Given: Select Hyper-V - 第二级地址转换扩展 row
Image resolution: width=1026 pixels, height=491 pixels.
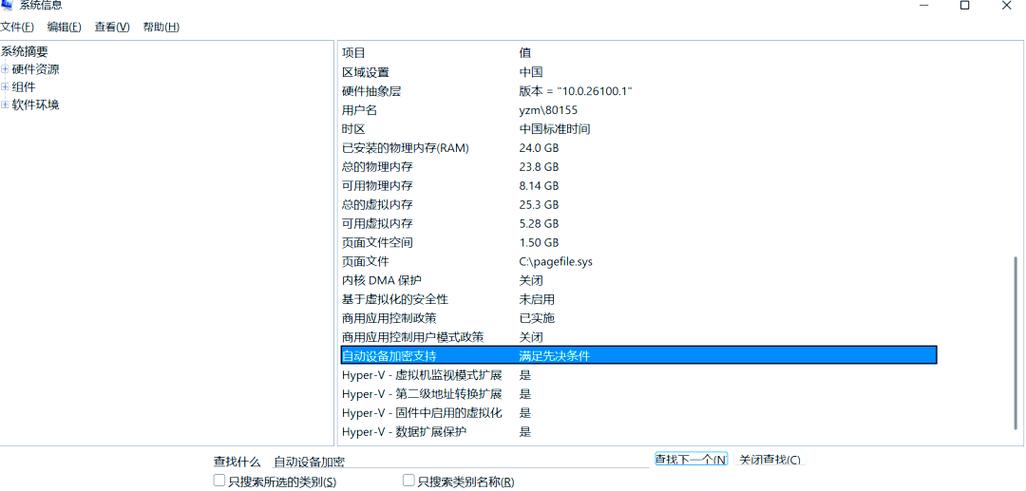Looking at the screenshot, I should point(639,394).
